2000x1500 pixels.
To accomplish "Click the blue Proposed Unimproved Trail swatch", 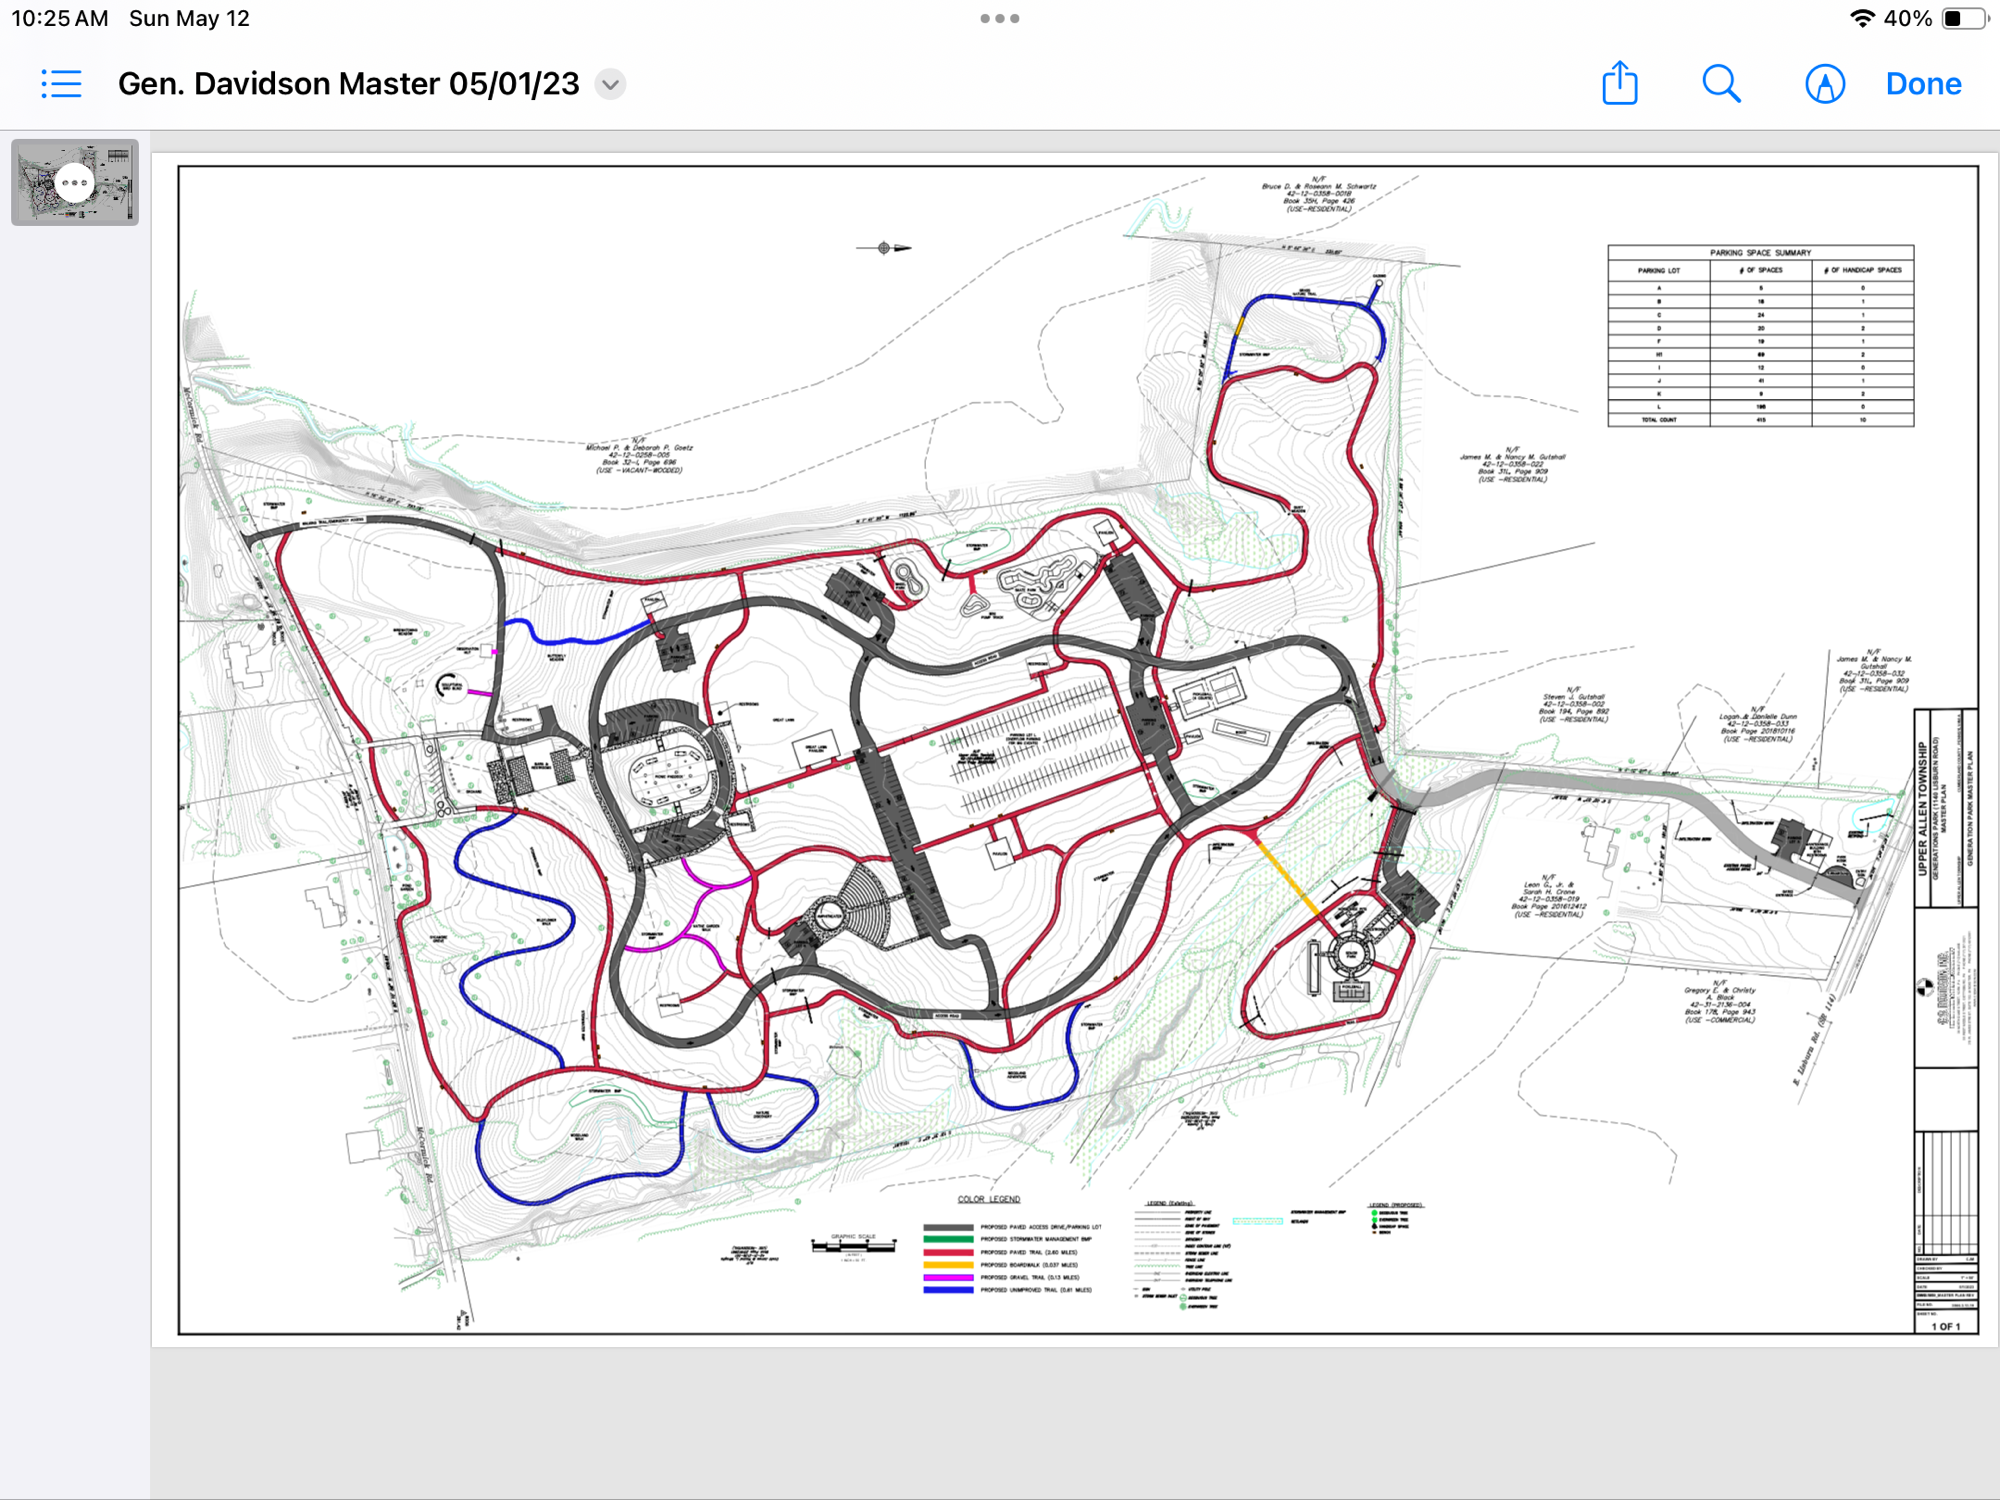I will [x=948, y=1290].
